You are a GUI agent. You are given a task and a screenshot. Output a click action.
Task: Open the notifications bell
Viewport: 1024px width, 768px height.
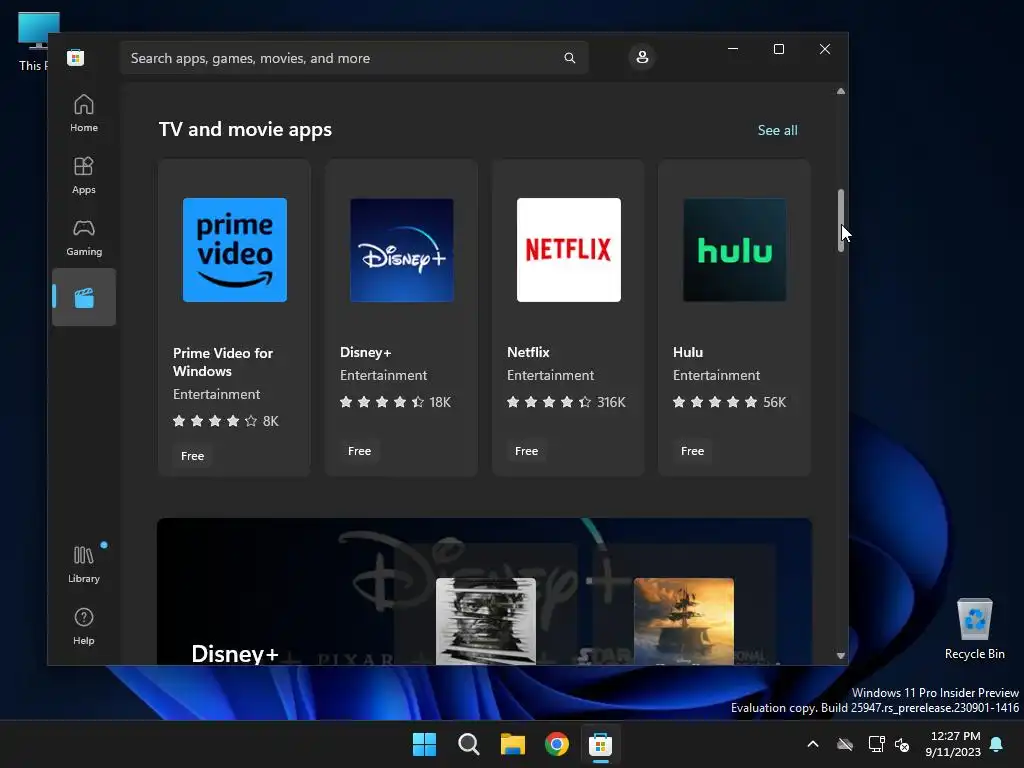click(x=997, y=744)
